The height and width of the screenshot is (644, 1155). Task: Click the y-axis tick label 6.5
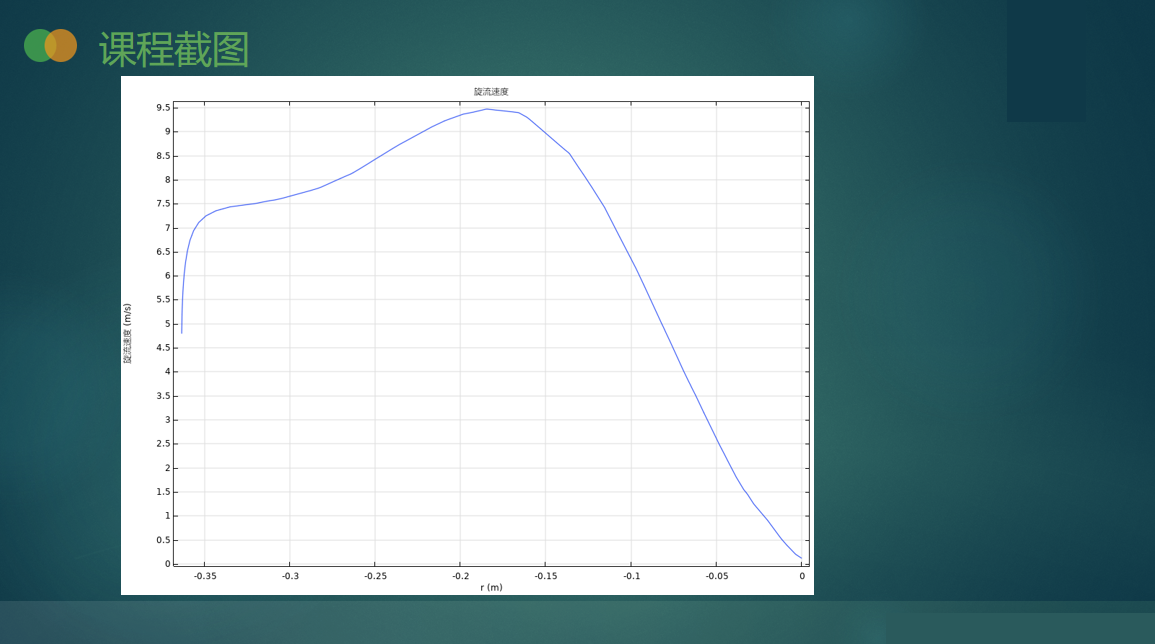[x=163, y=252]
